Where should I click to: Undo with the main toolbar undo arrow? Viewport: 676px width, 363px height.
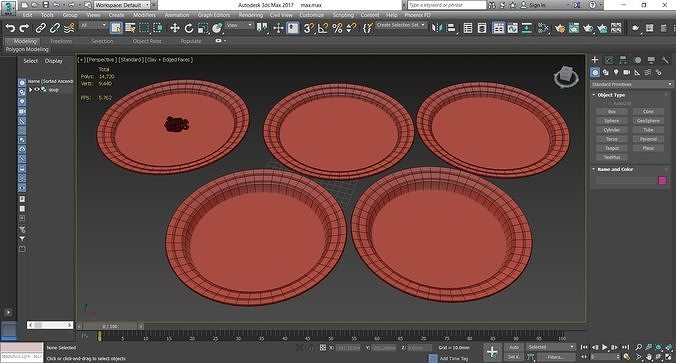10,28
